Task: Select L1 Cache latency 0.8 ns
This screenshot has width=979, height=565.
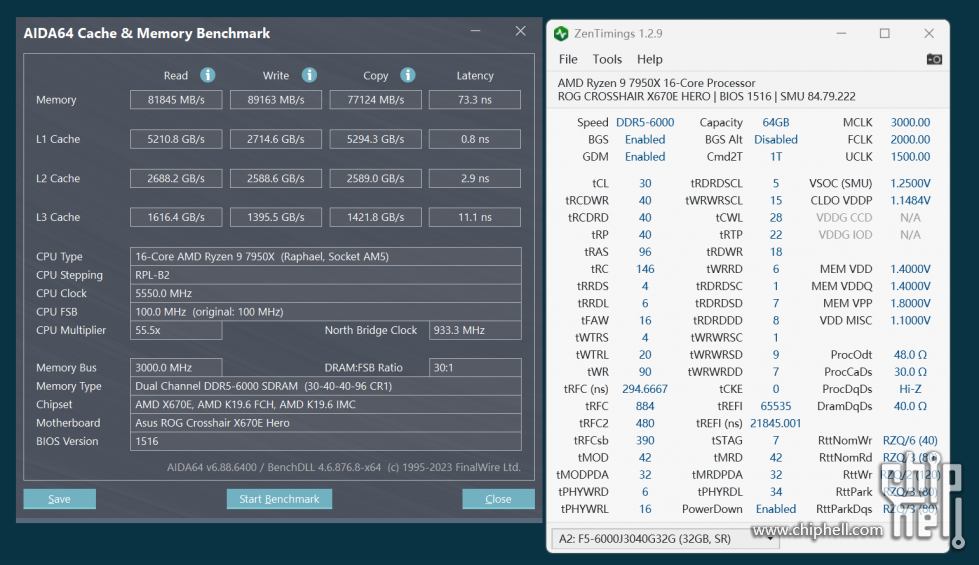Action: 475,139
